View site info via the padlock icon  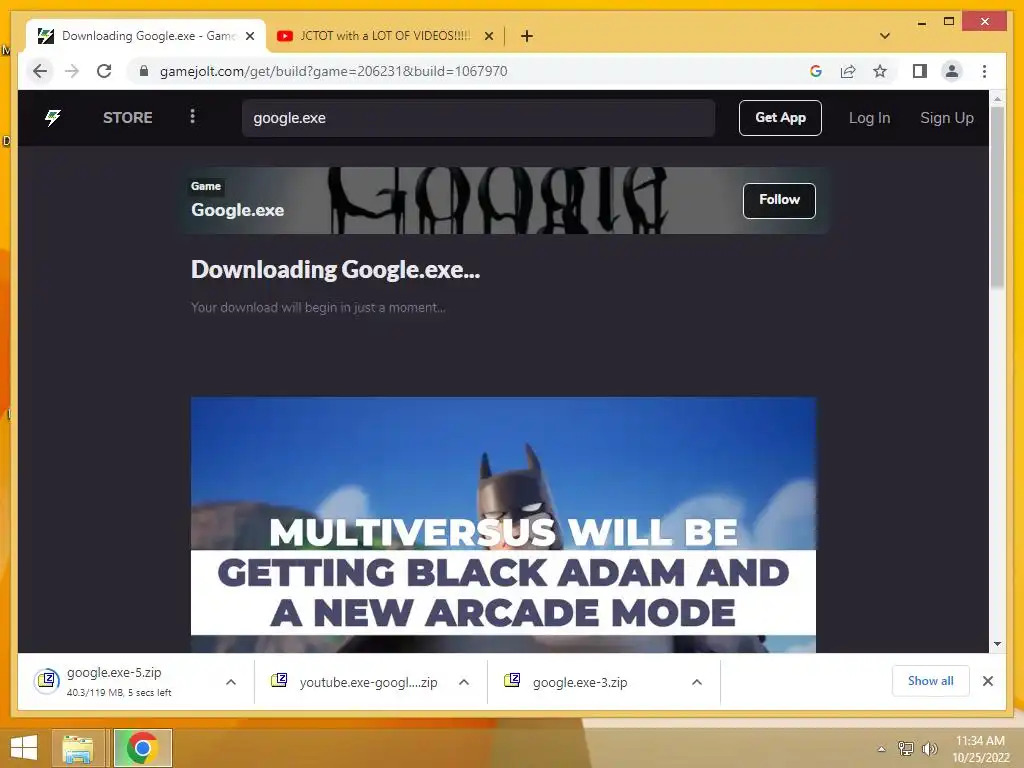(144, 71)
